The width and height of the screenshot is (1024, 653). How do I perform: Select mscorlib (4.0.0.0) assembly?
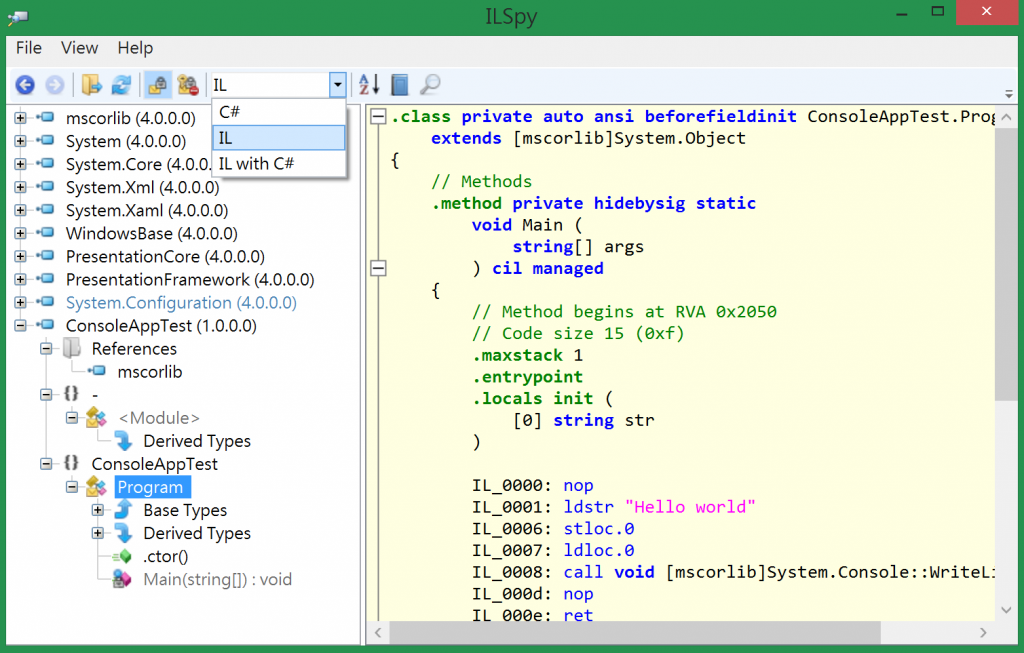click(x=131, y=118)
